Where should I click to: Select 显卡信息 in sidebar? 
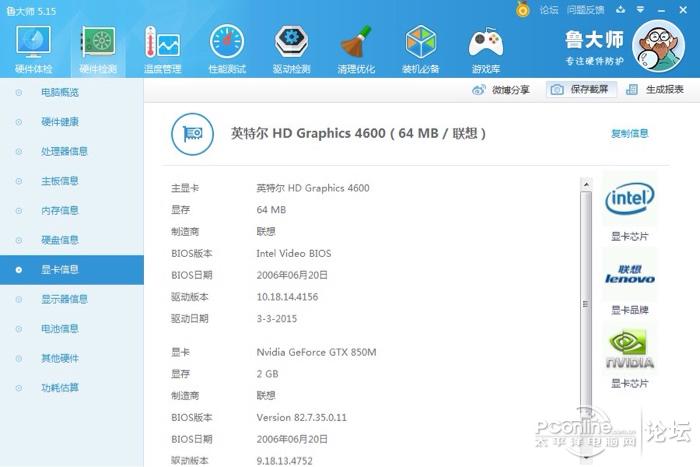[72, 270]
